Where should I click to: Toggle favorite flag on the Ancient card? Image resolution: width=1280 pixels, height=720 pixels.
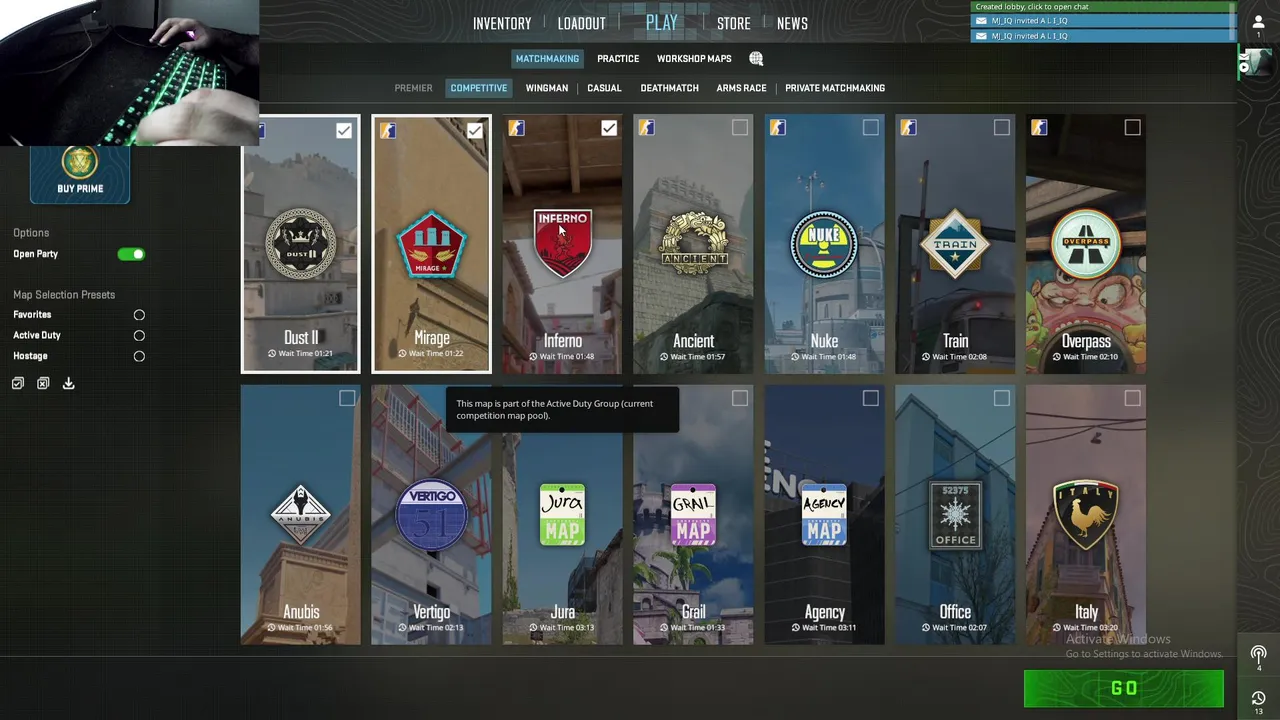[x=647, y=128]
